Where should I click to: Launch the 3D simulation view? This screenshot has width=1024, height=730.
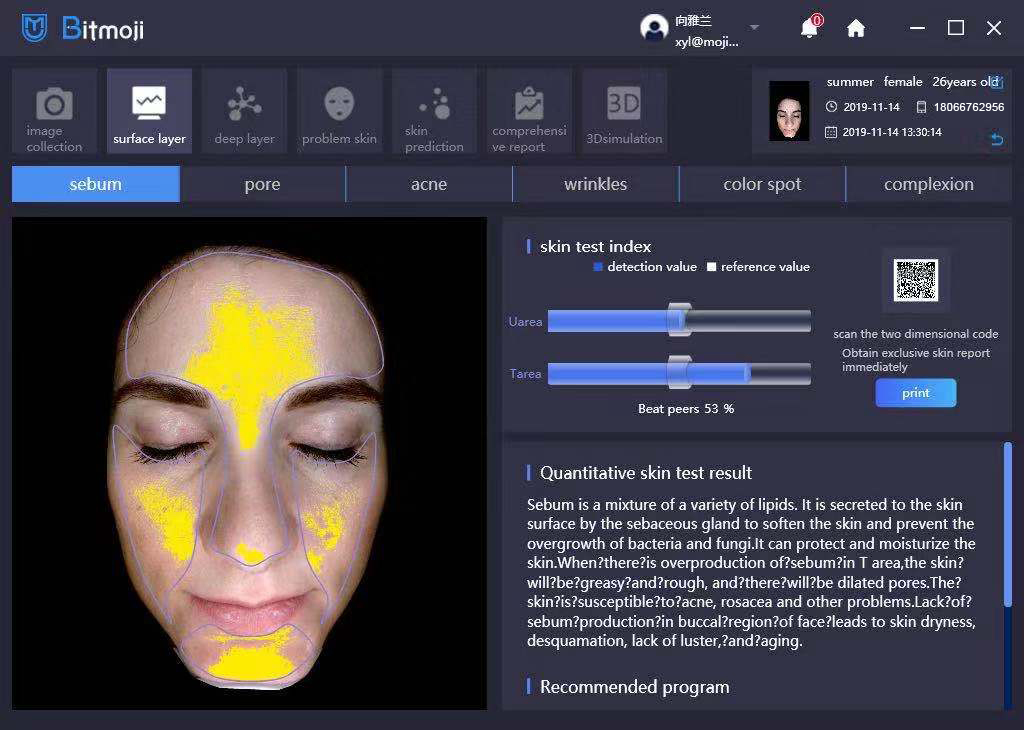[624, 110]
